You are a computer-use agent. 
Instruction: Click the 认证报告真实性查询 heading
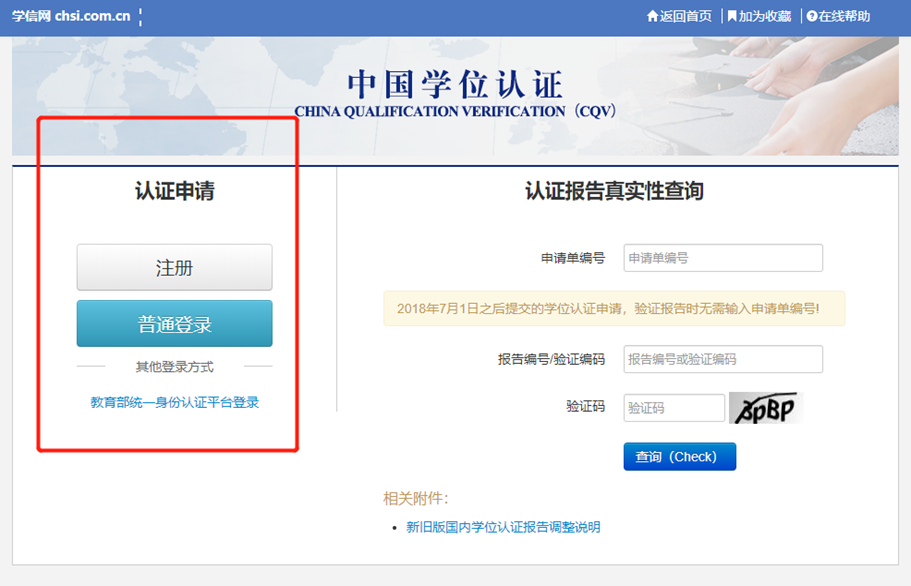click(614, 191)
